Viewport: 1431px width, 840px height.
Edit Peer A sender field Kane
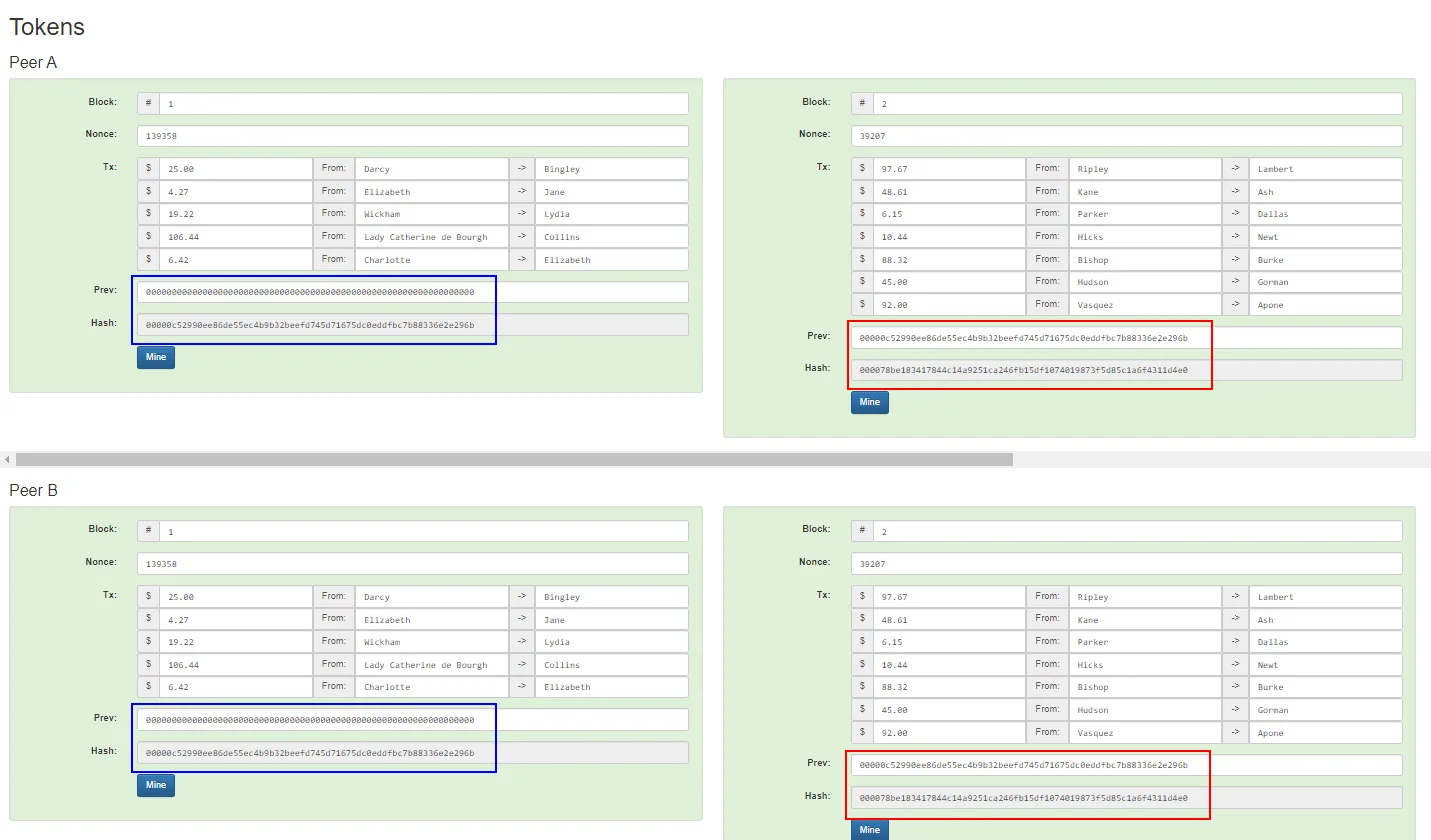(1146, 192)
